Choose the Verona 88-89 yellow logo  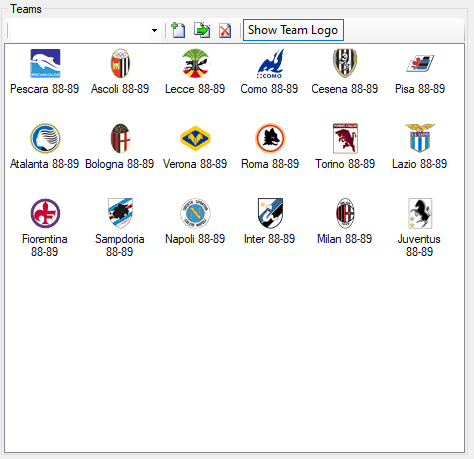pos(195,138)
